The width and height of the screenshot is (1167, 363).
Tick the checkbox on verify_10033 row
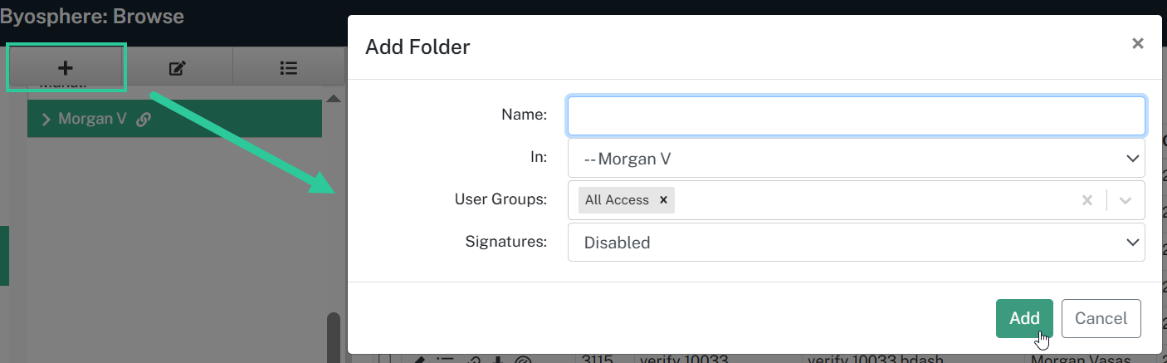pos(384,360)
